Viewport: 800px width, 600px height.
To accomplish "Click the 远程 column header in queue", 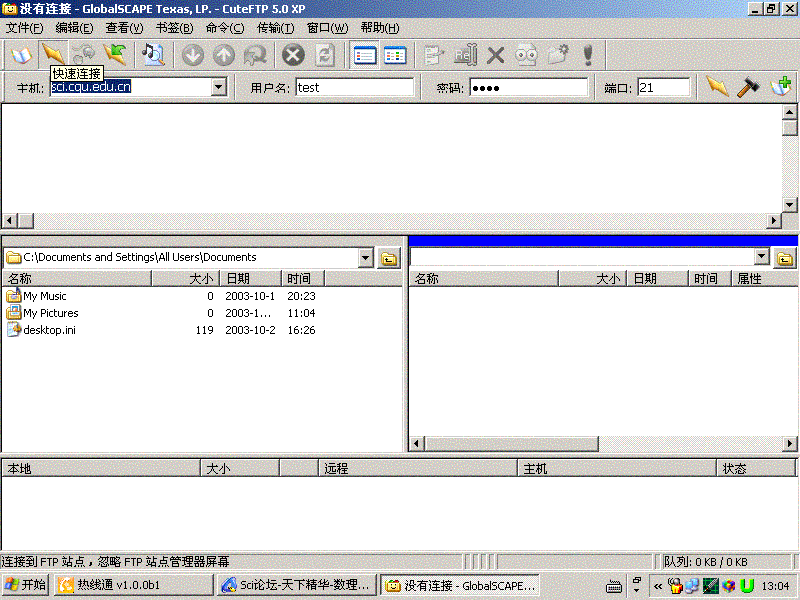I will (x=418, y=468).
